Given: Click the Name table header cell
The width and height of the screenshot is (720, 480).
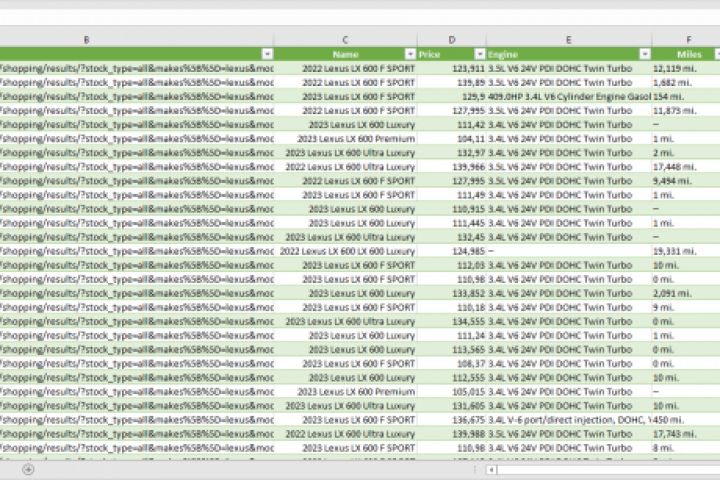Looking at the screenshot, I should coord(345,54).
